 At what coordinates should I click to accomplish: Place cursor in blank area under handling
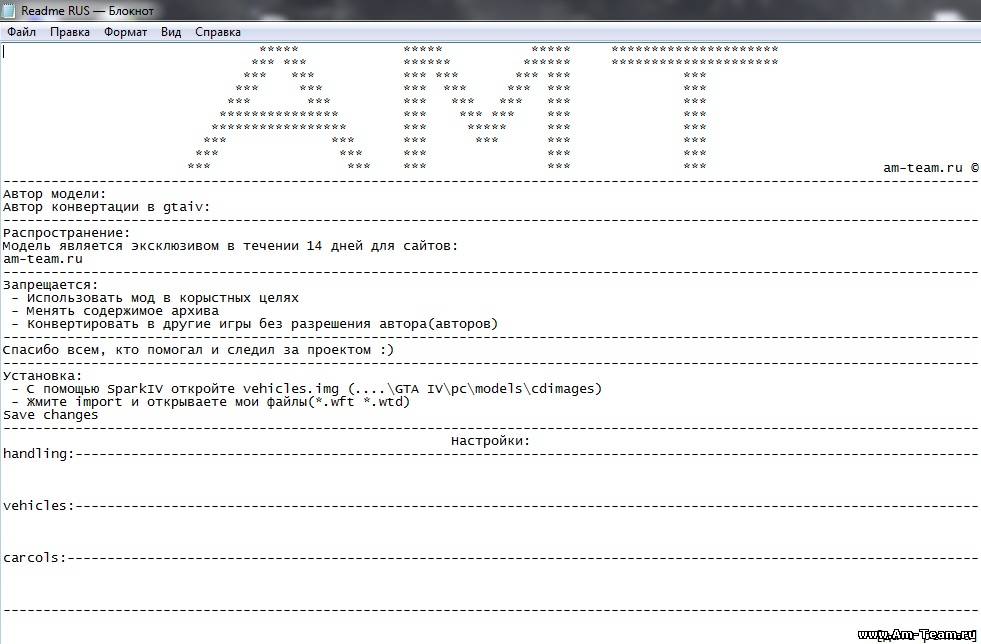(x=490, y=480)
